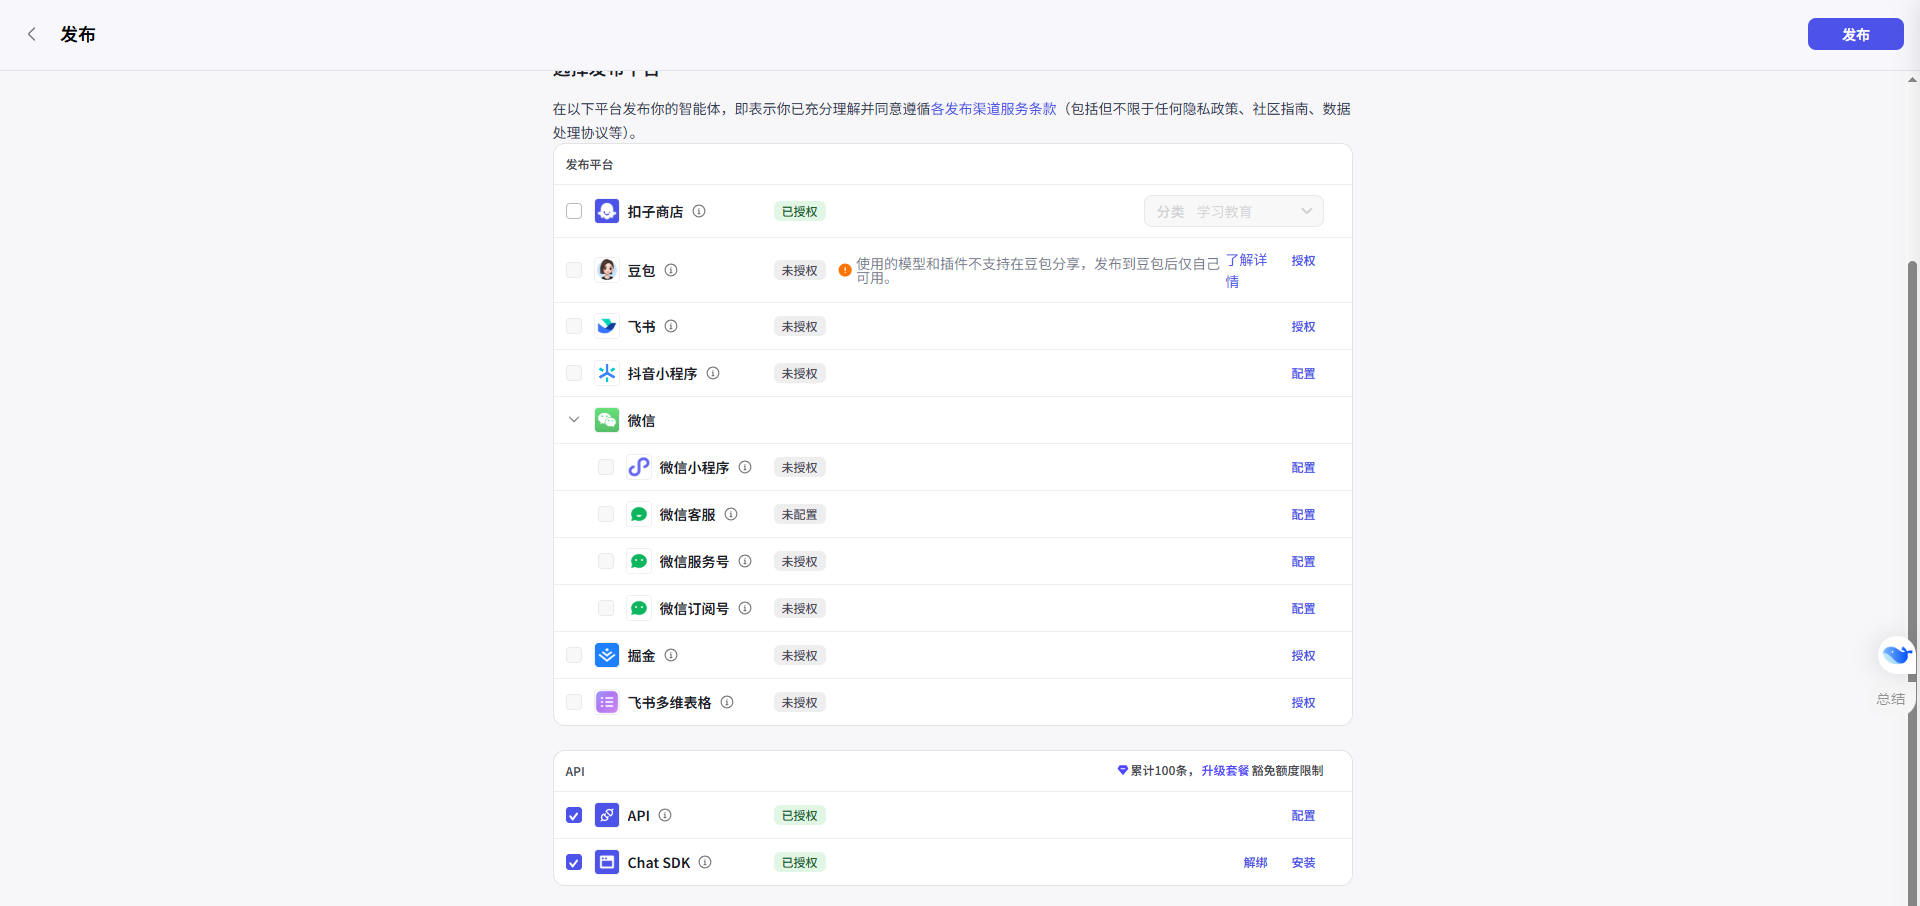Click the 微信服务号 icon
Image resolution: width=1920 pixels, height=906 pixels.
click(x=639, y=561)
